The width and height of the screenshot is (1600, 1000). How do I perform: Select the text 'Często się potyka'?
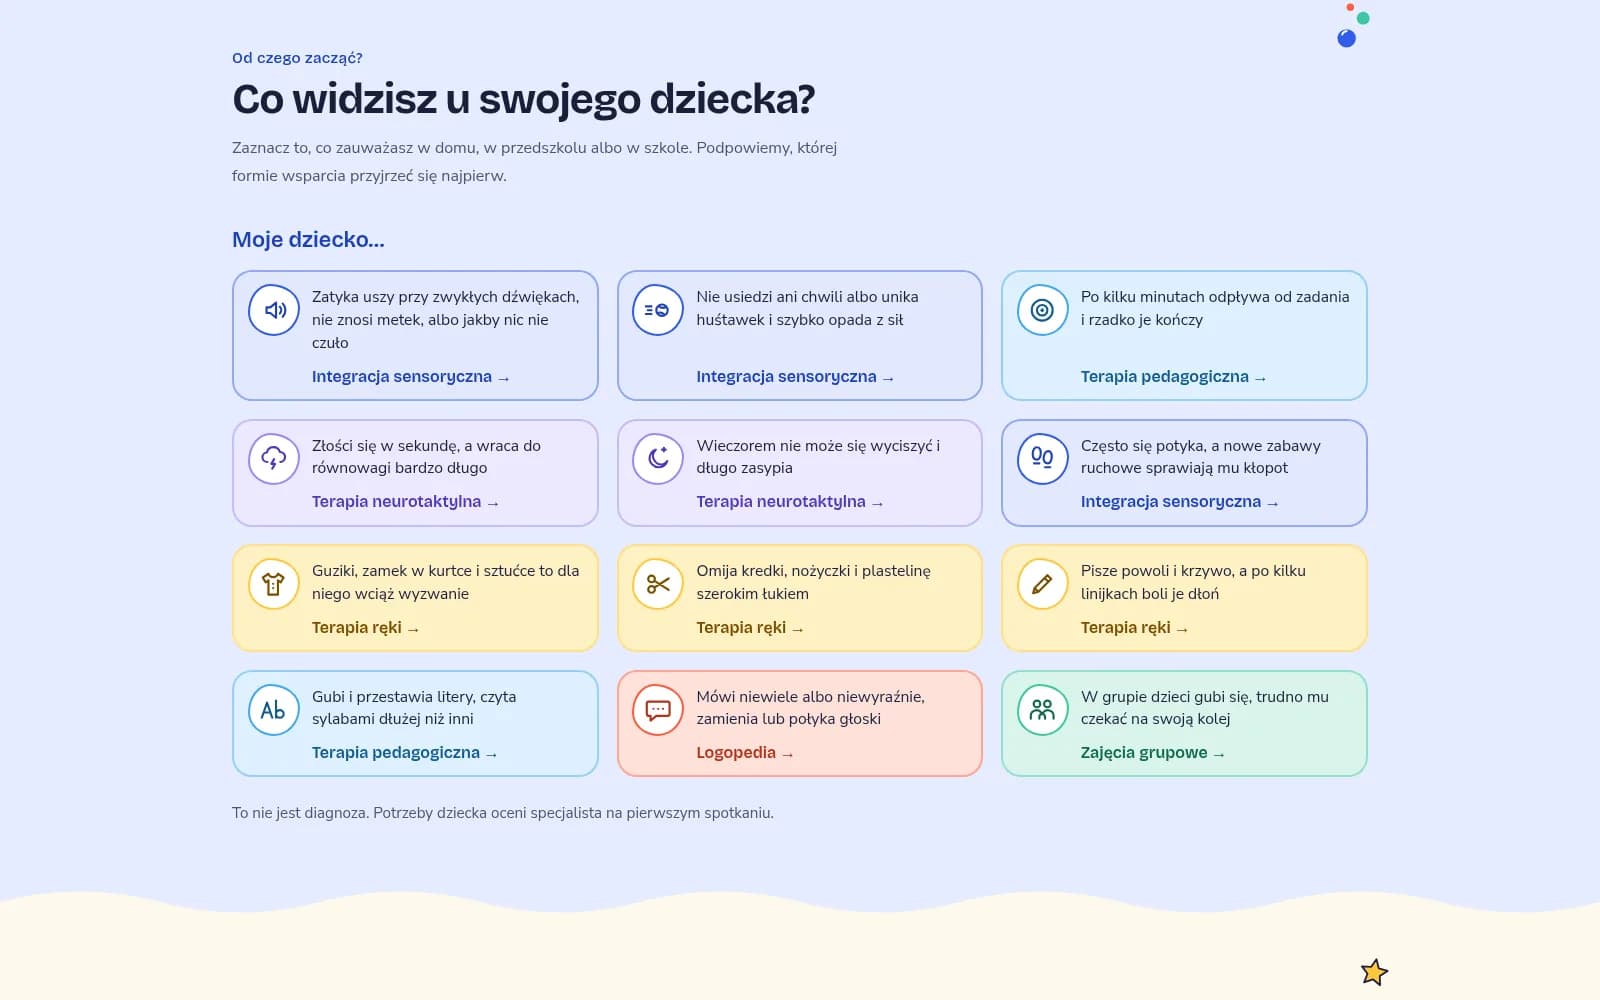(x=1142, y=446)
